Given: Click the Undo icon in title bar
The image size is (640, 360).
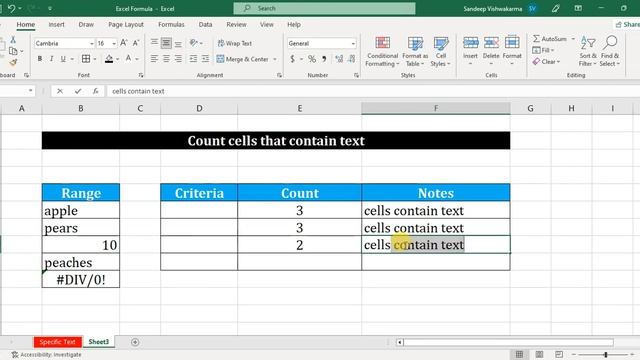Looking at the screenshot, I should 11,8.
